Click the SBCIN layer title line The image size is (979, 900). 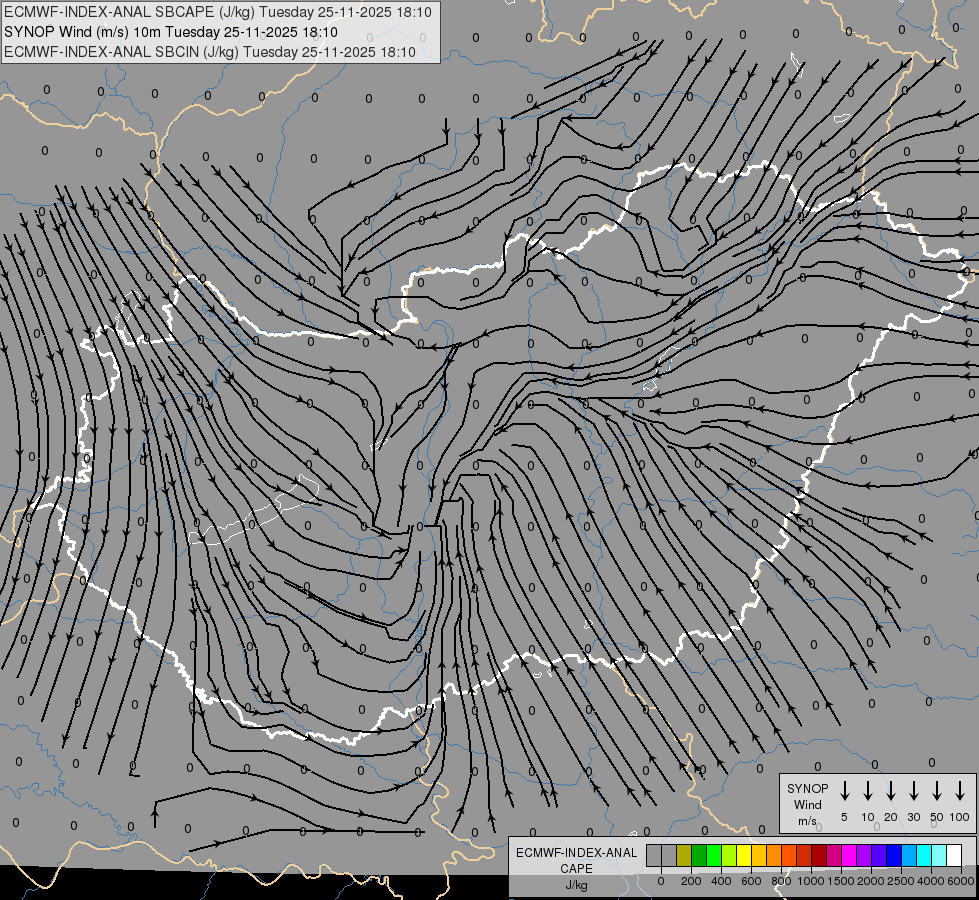coord(210,51)
